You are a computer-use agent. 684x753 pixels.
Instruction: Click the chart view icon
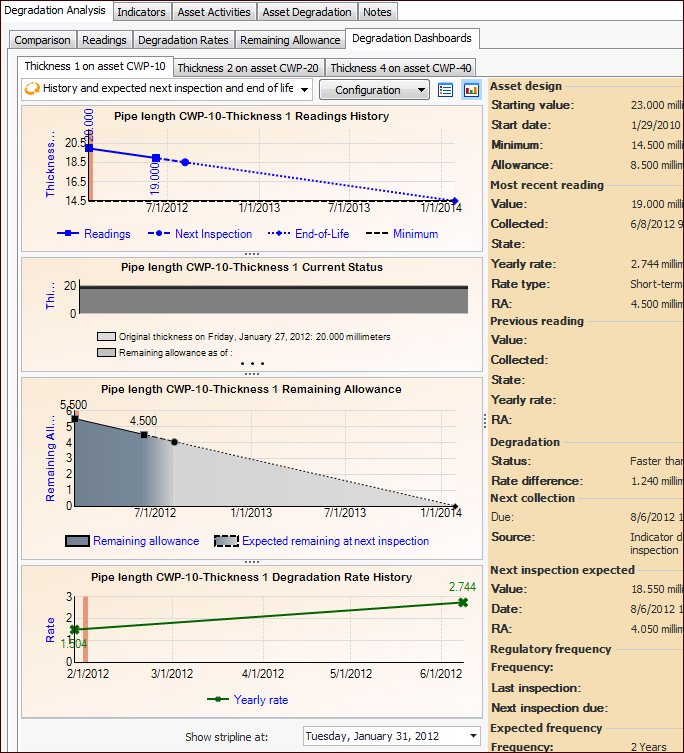coord(471,90)
